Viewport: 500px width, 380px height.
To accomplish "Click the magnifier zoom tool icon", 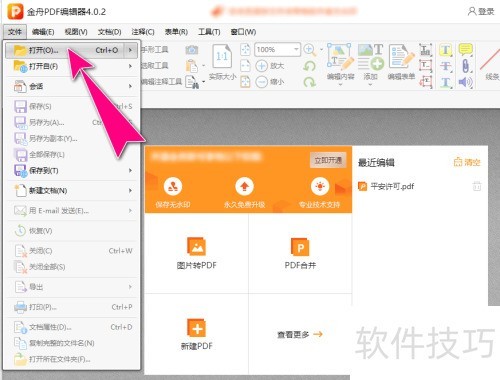I will [x=310, y=50].
